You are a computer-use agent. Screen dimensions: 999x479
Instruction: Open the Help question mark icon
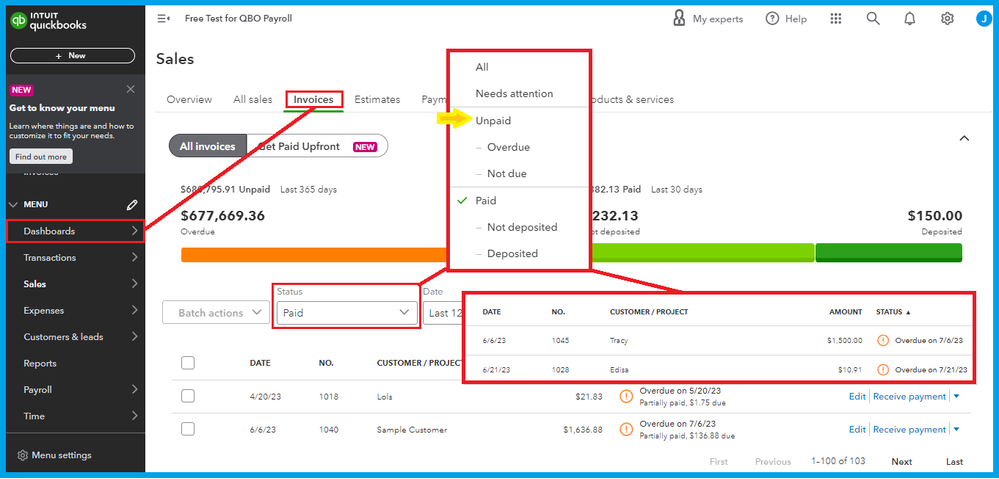point(772,18)
